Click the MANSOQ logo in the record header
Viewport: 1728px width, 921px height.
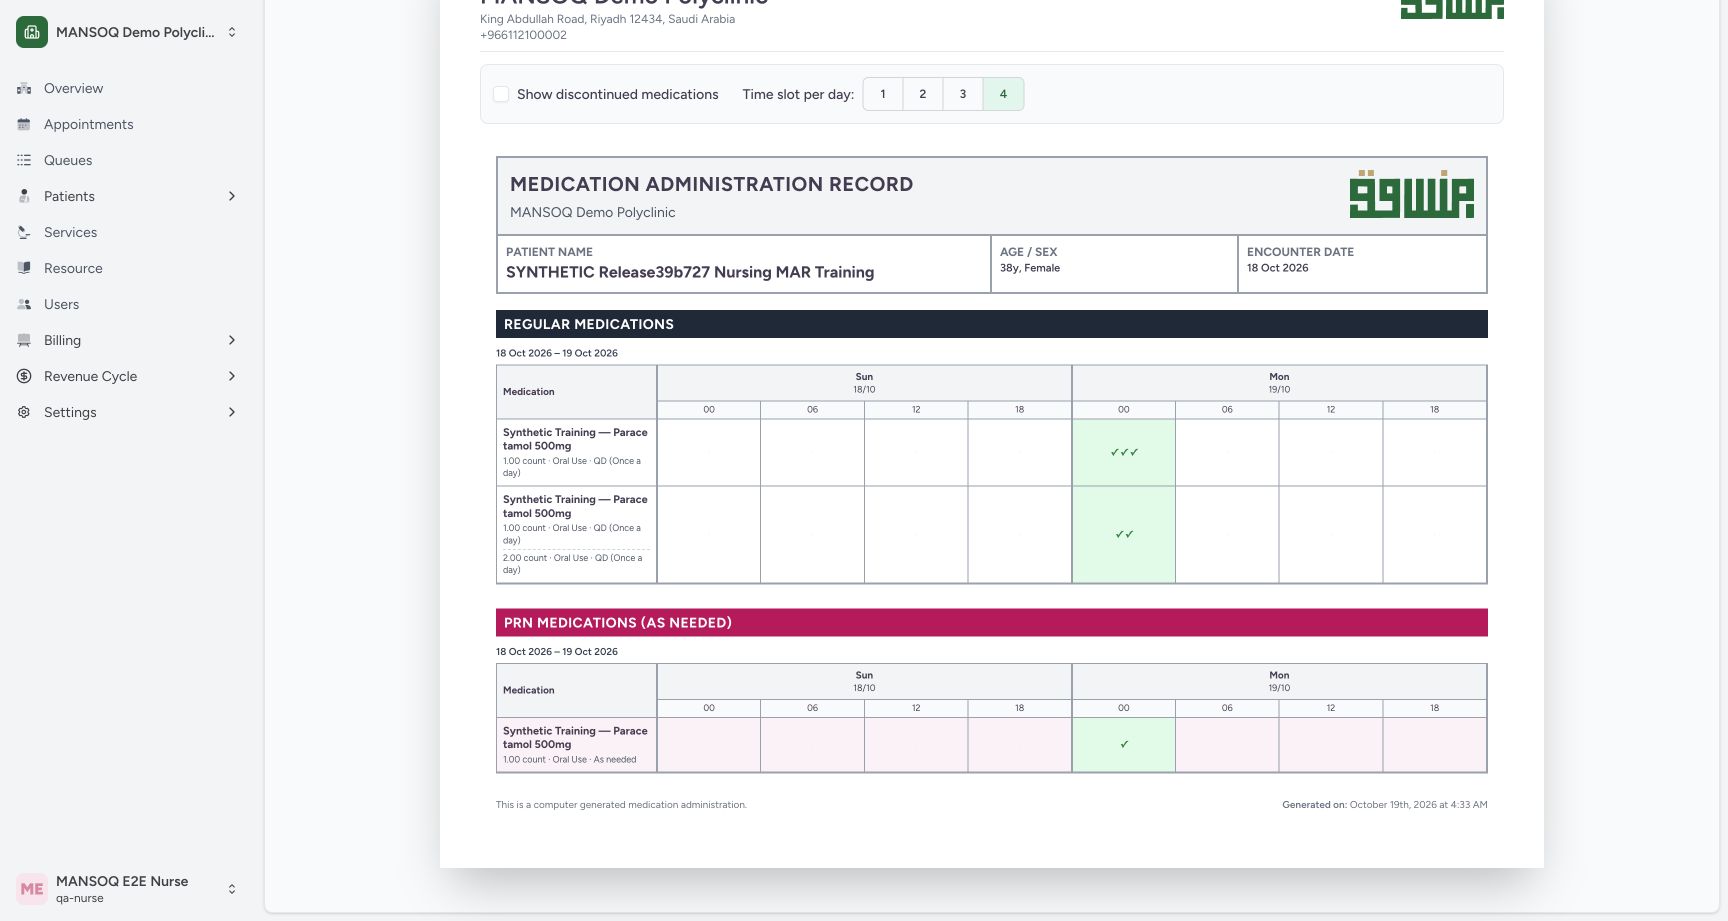(1411, 194)
